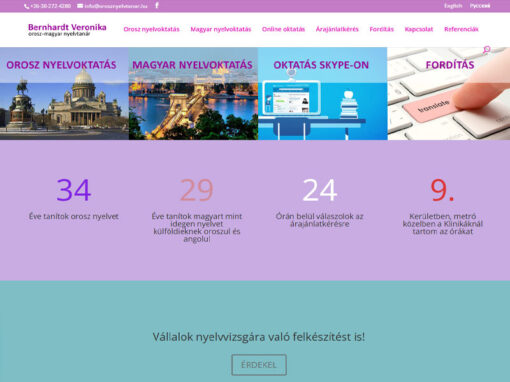Open the Kapcsolat menu item
The height and width of the screenshot is (382, 510).
(x=419, y=29)
